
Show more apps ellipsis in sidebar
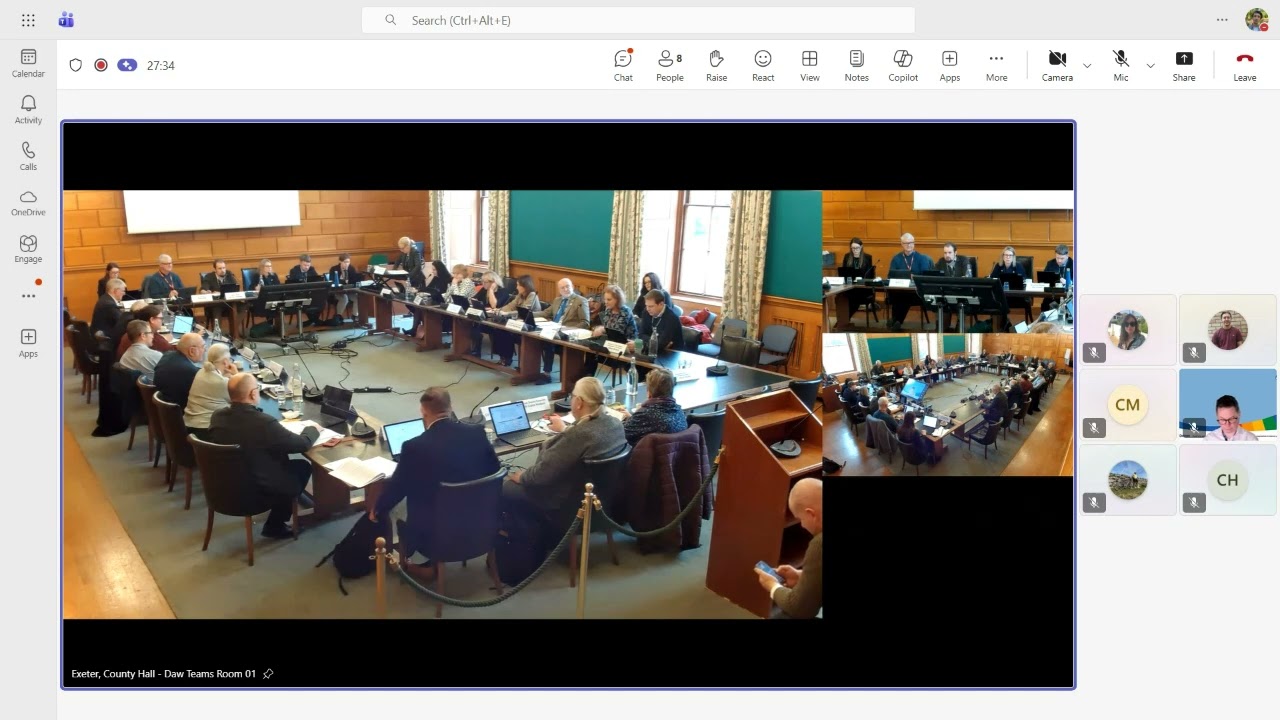[28, 296]
